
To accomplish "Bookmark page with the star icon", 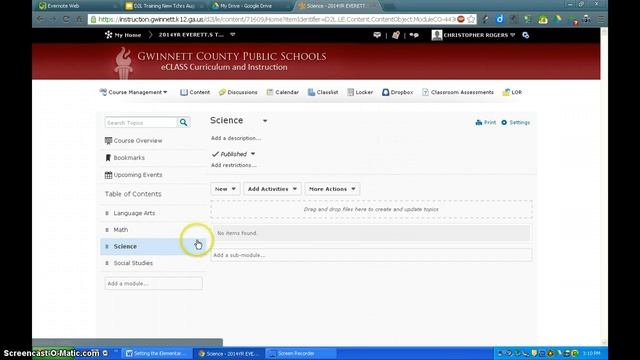I will (x=471, y=19).
